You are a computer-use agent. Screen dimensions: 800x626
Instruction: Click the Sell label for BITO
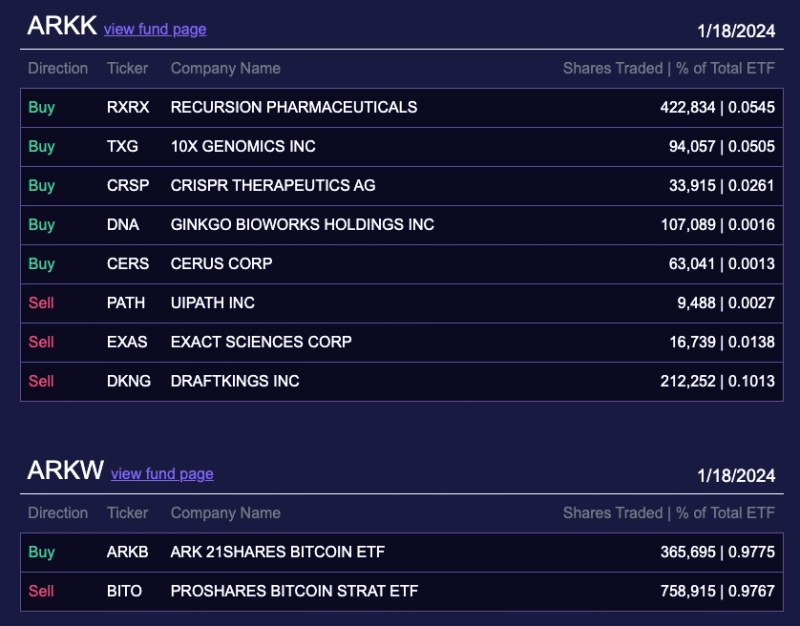pyautogui.click(x=41, y=591)
